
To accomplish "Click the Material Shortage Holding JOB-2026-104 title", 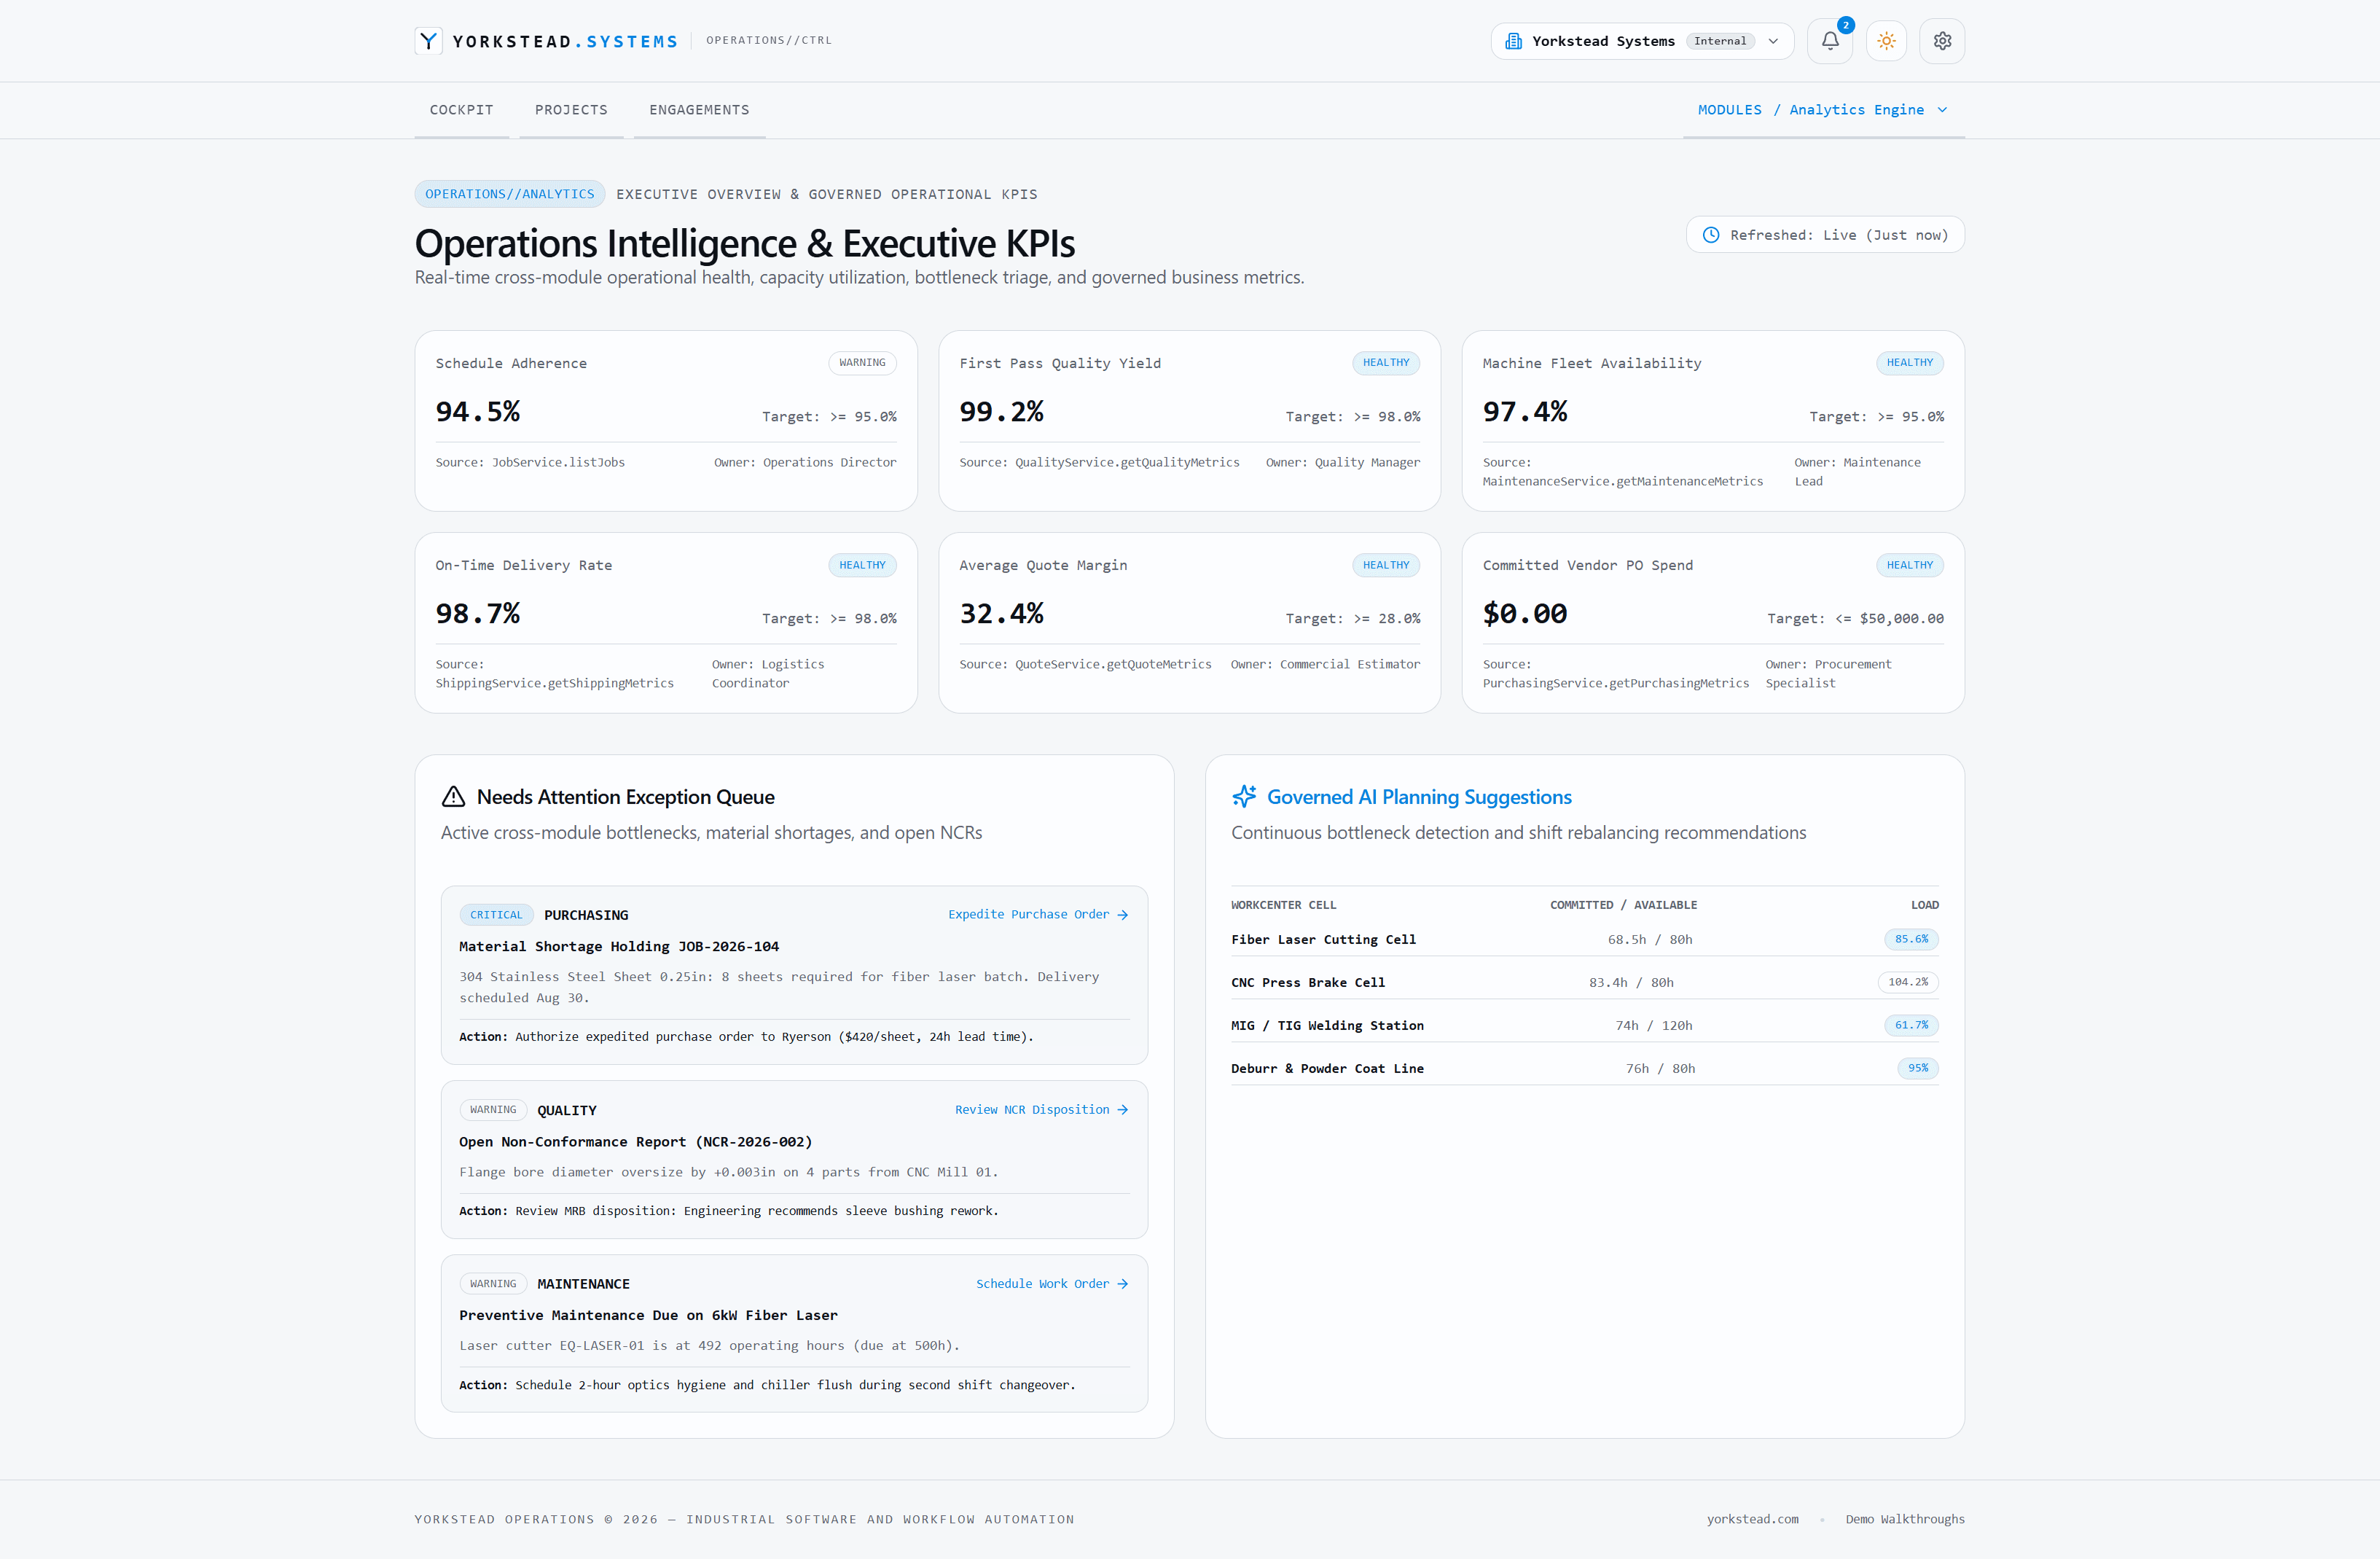I will pyautogui.click(x=619, y=947).
